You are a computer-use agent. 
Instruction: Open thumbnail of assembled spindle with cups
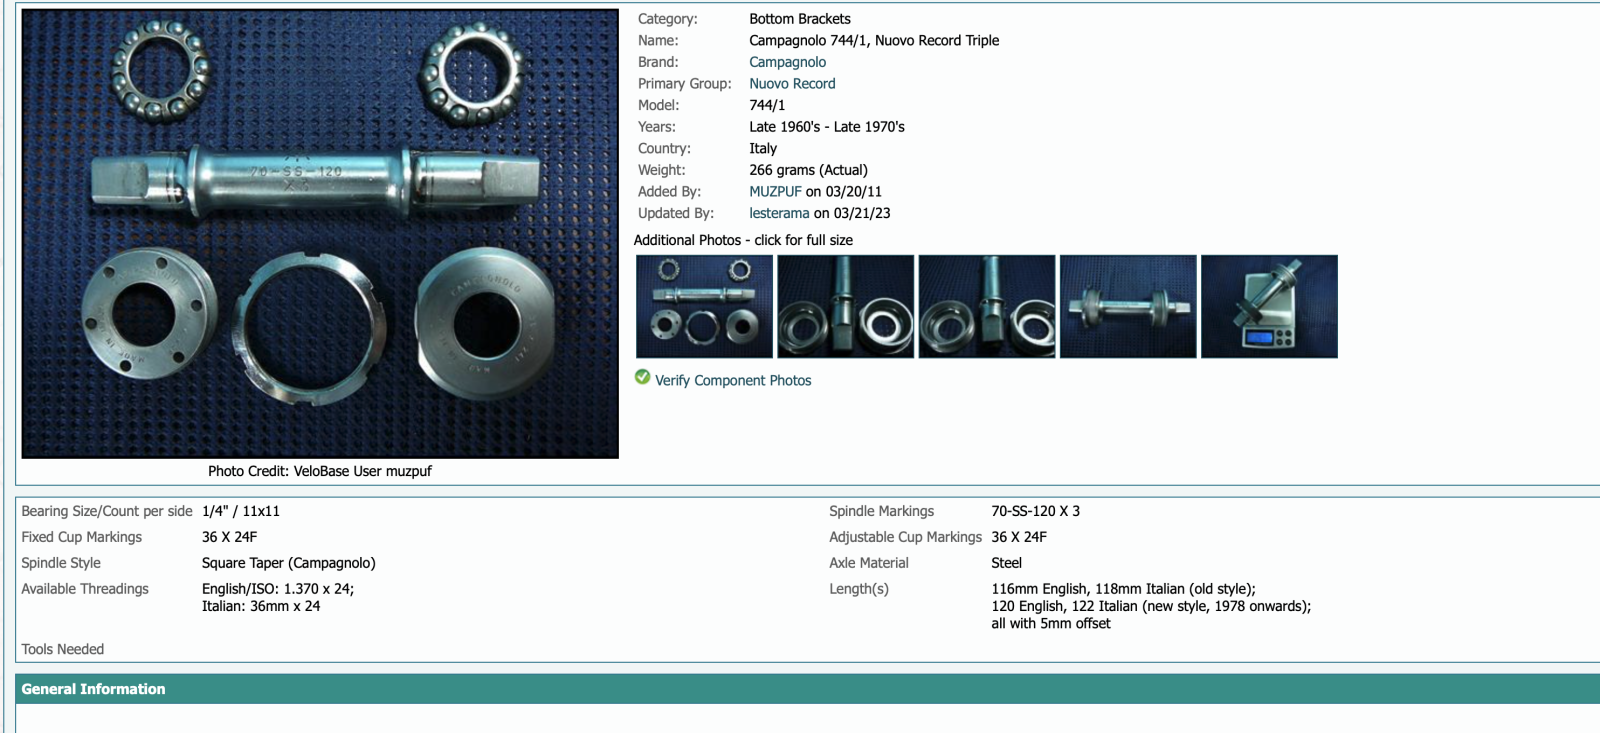(1127, 306)
